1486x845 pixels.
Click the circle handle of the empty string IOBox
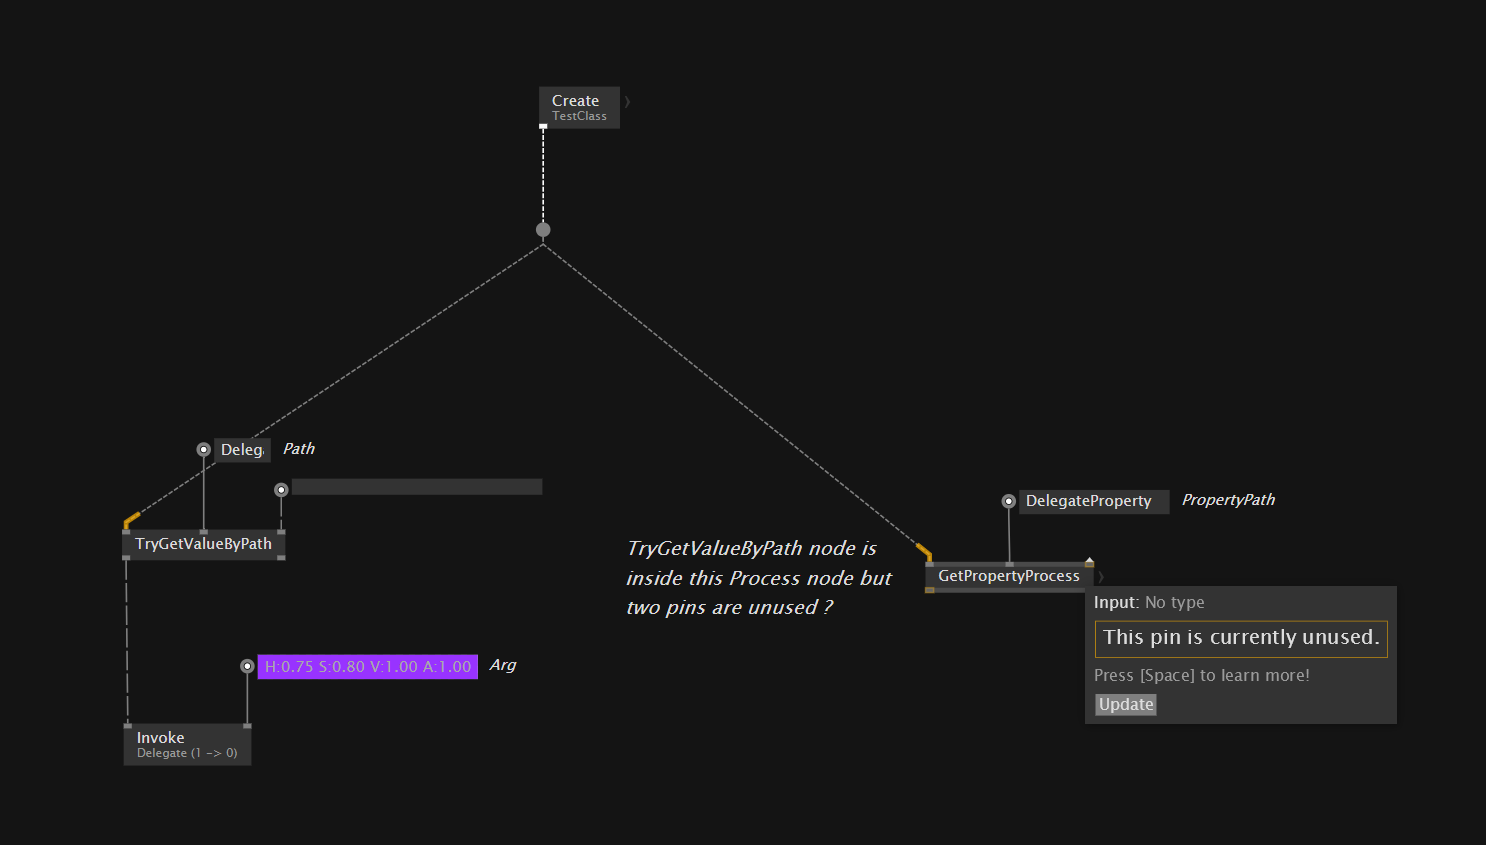pyautogui.click(x=281, y=490)
